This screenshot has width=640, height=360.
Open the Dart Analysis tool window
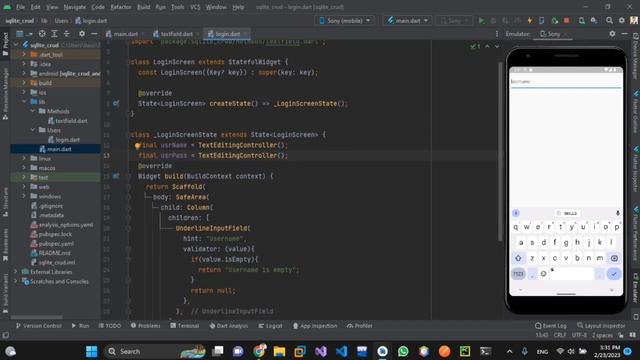pyautogui.click(x=229, y=326)
